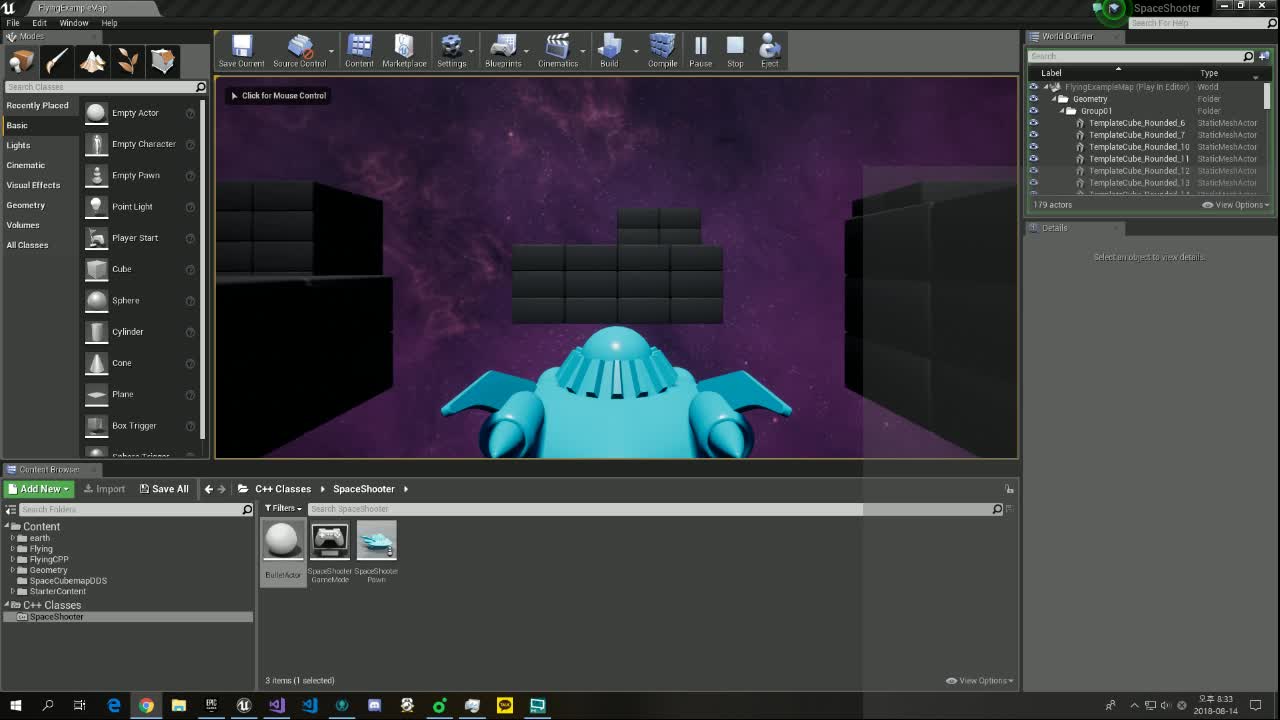
Task: Toggle visibility of the Geometry folder
Action: pos(1033,99)
